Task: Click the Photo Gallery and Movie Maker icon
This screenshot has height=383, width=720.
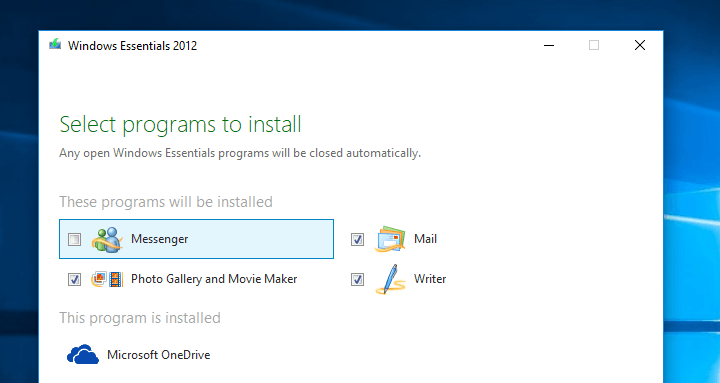Action: [x=107, y=279]
